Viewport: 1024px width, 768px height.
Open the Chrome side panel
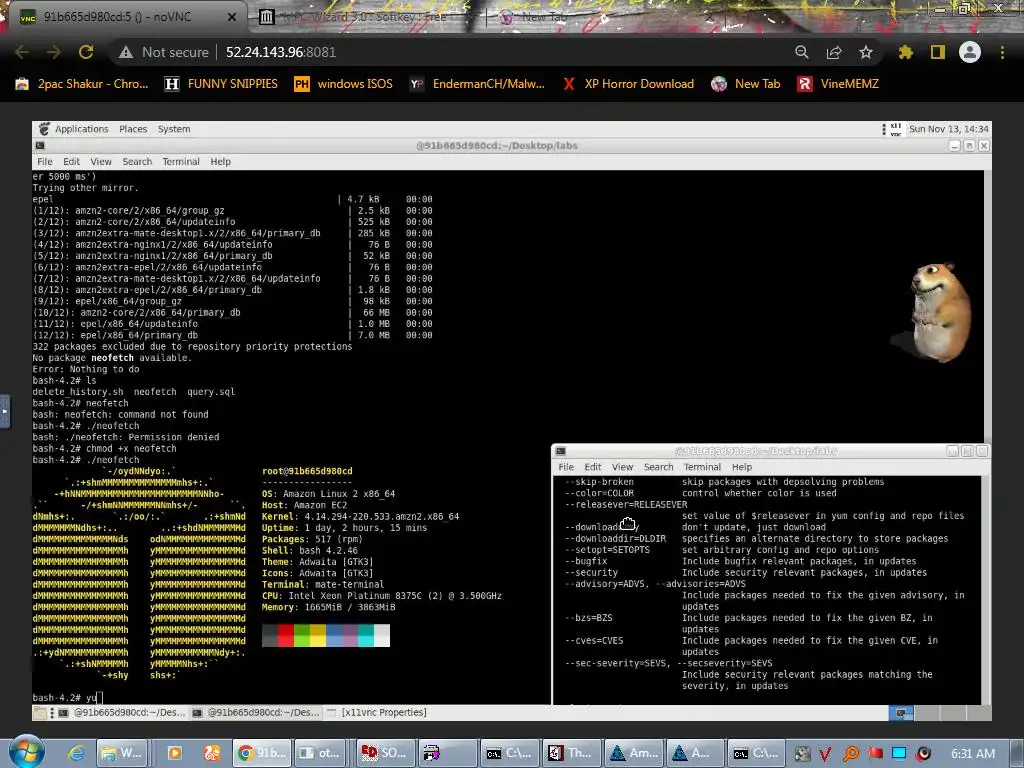tap(938, 52)
